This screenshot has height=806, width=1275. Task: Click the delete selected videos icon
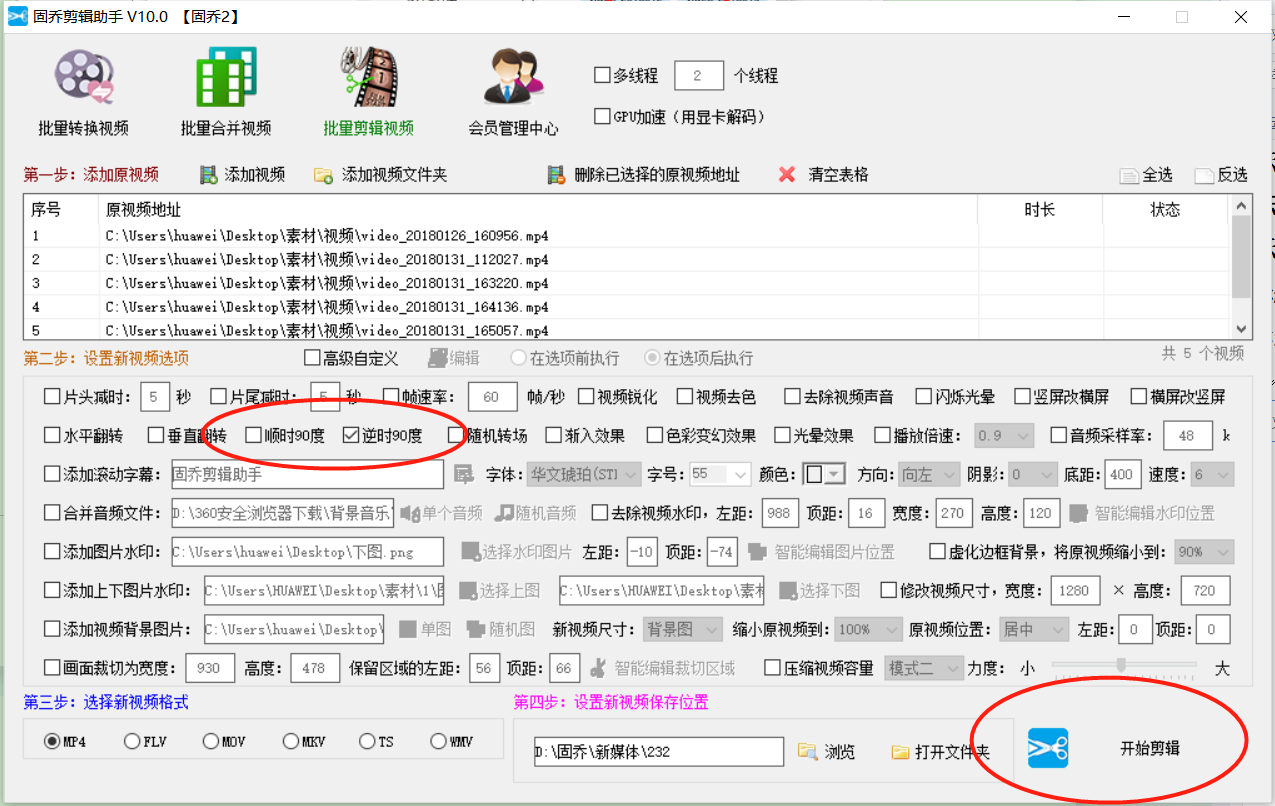pos(556,174)
